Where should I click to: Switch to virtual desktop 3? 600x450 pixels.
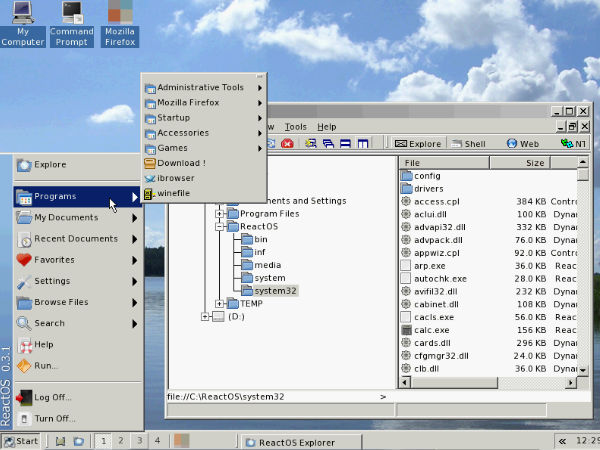coord(138,440)
